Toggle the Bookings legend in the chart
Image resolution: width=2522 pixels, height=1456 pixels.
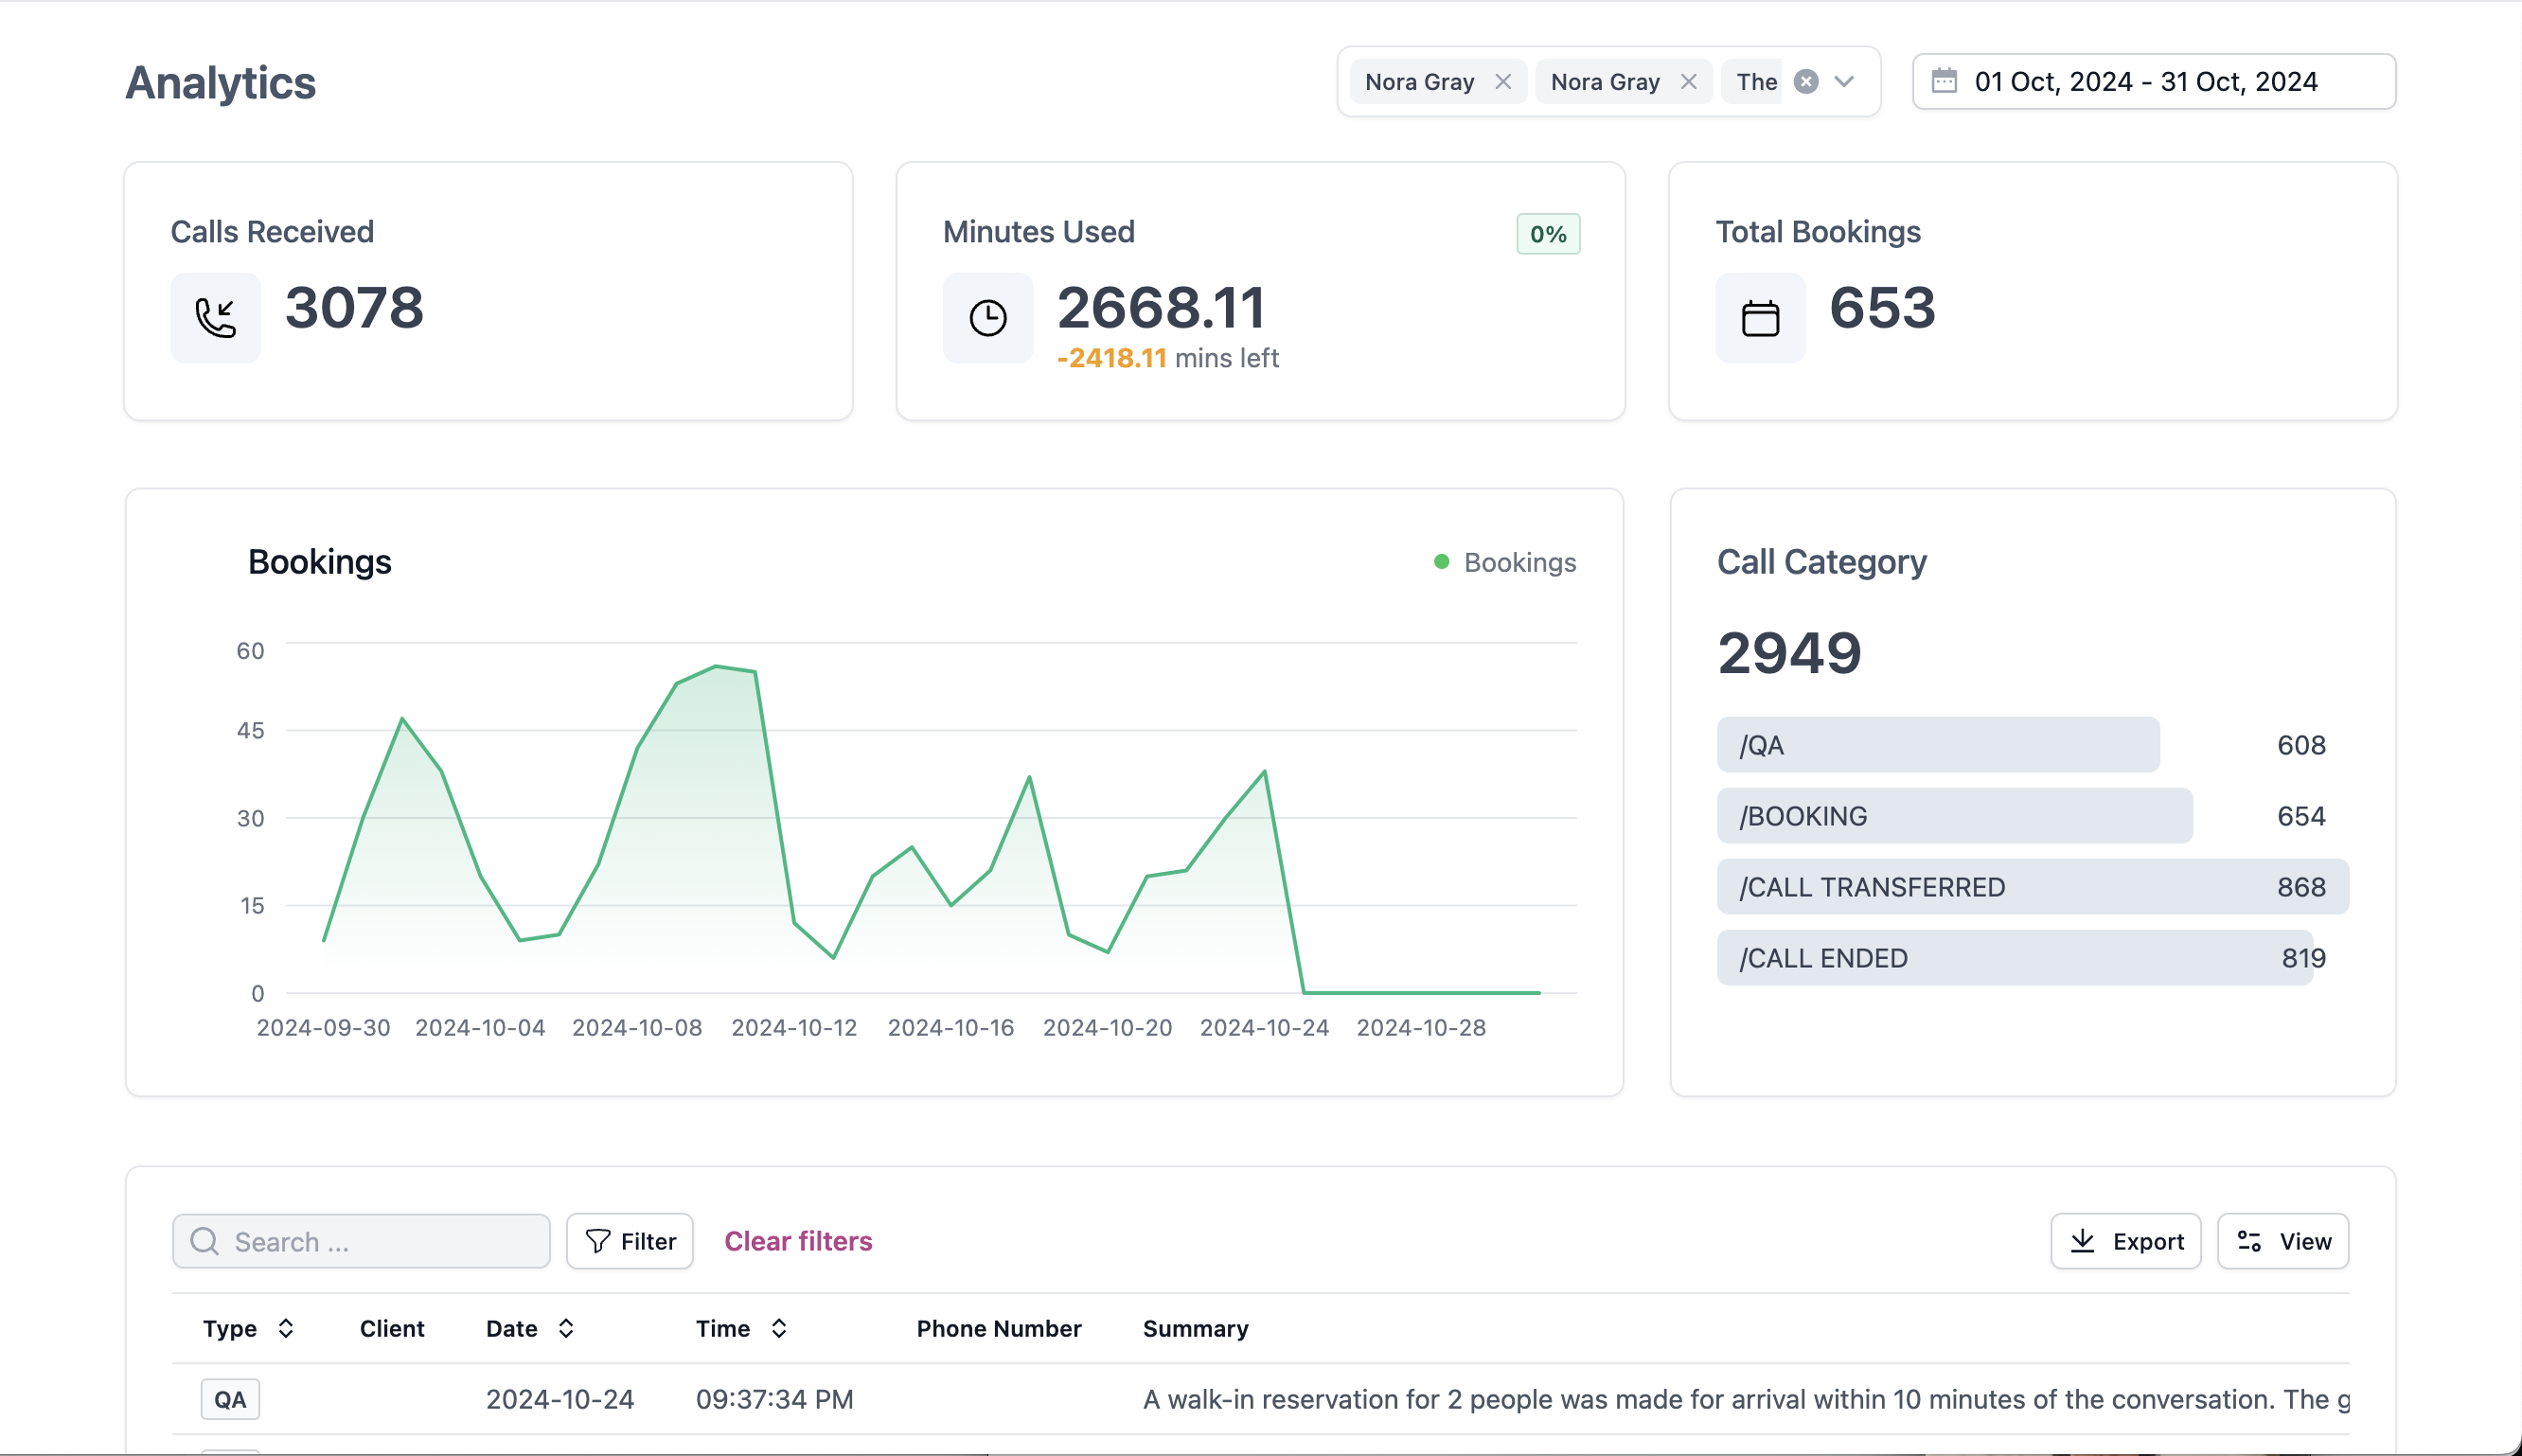(1503, 562)
